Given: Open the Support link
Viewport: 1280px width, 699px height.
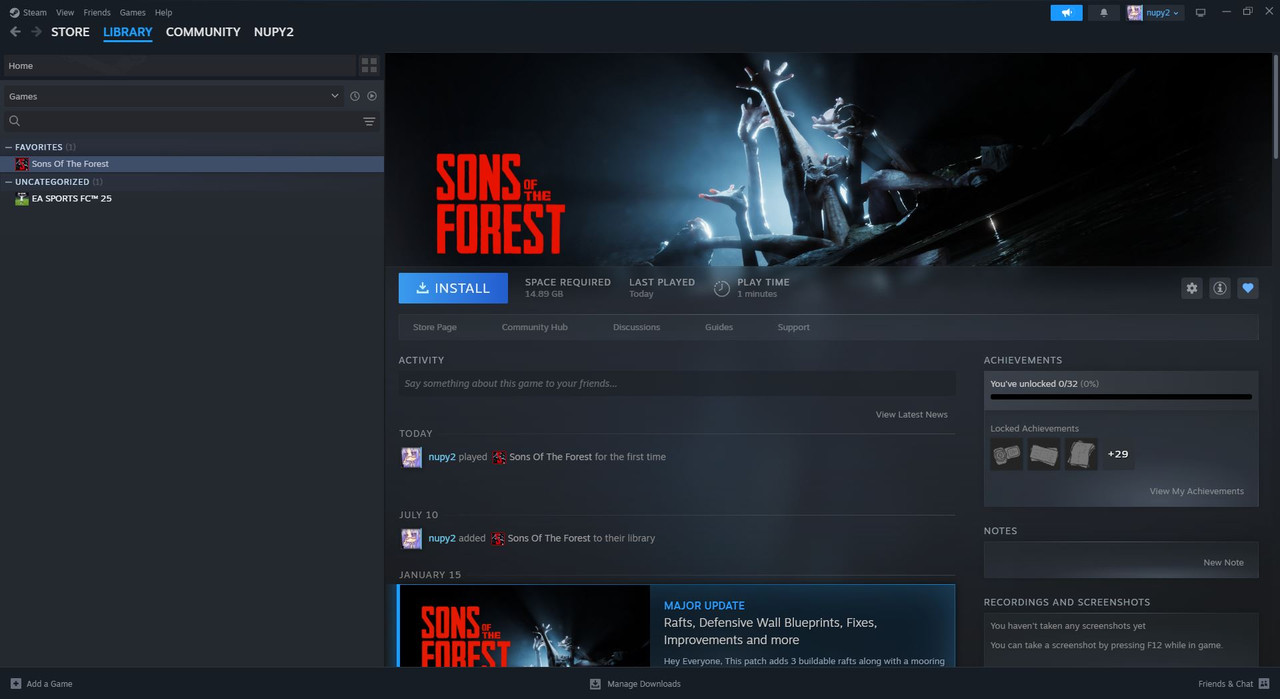Looking at the screenshot, I should pos(794,327).
